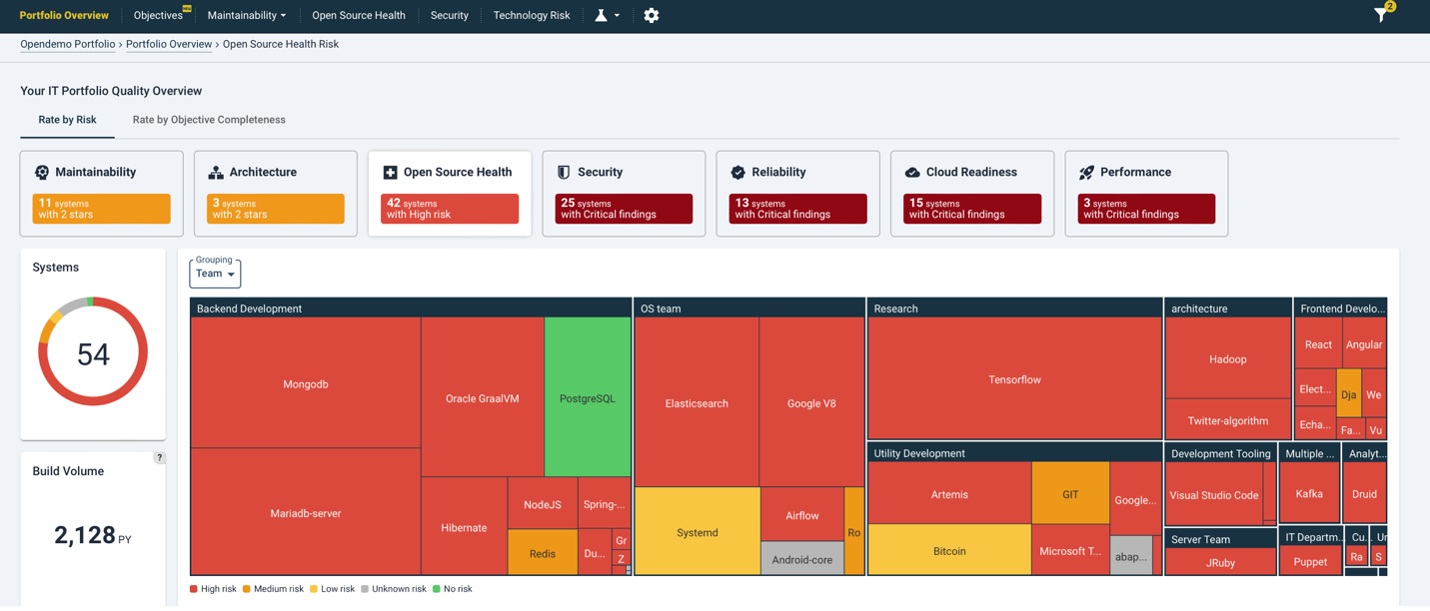The width and height of the screenshot is (1430, 611).
Task: Click 42 systems with High risk badge
Action: (x=449, y=209)
